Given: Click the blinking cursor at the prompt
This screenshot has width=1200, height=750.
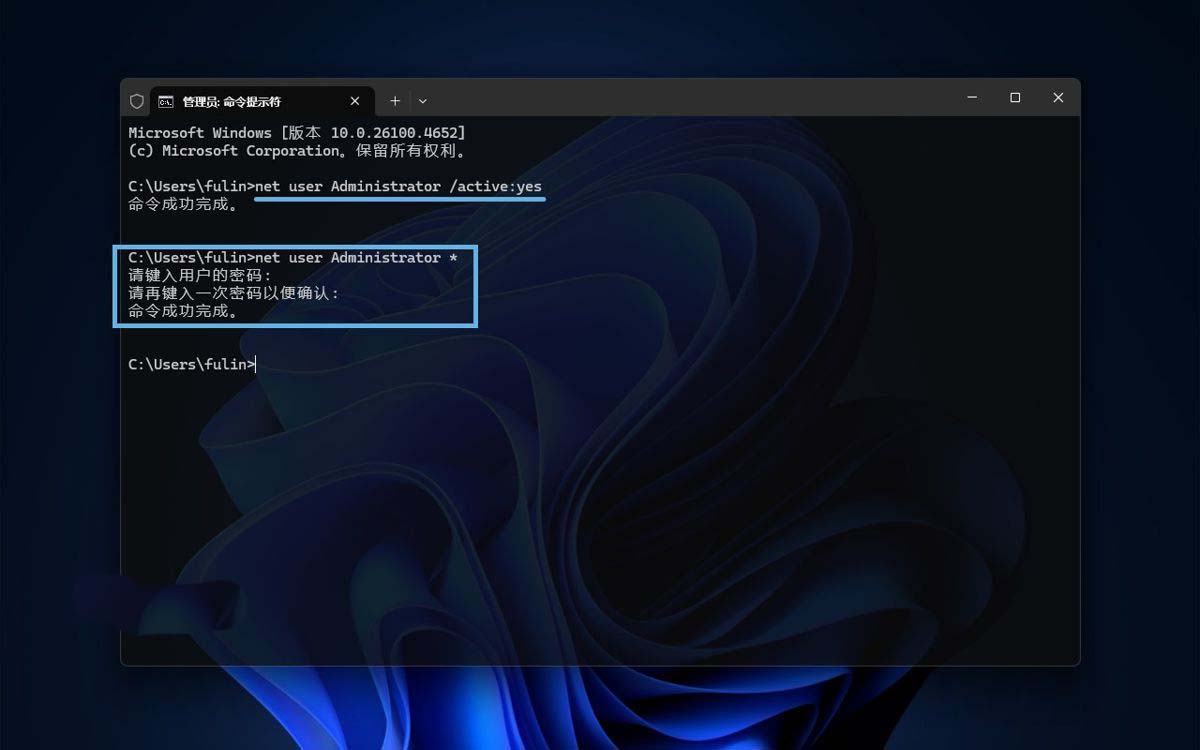Looking at the screenshot, I should (256, 364).
